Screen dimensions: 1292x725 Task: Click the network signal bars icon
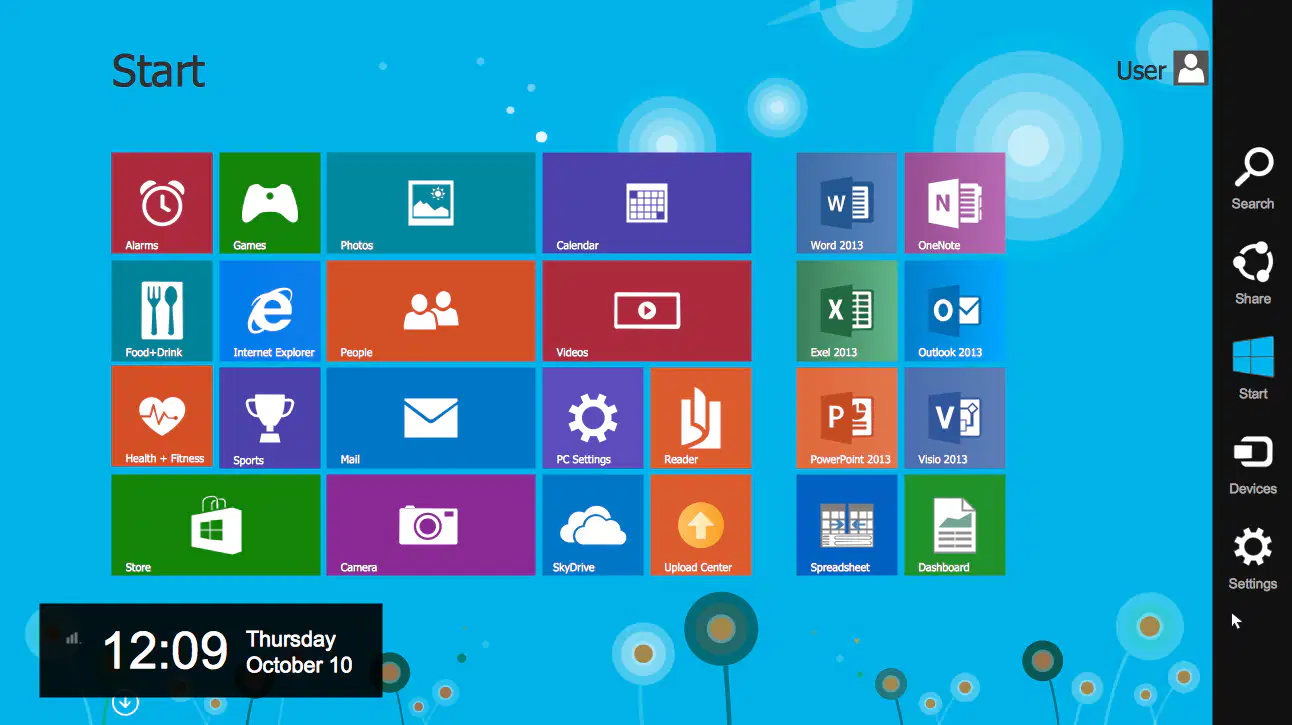[72, 638]
